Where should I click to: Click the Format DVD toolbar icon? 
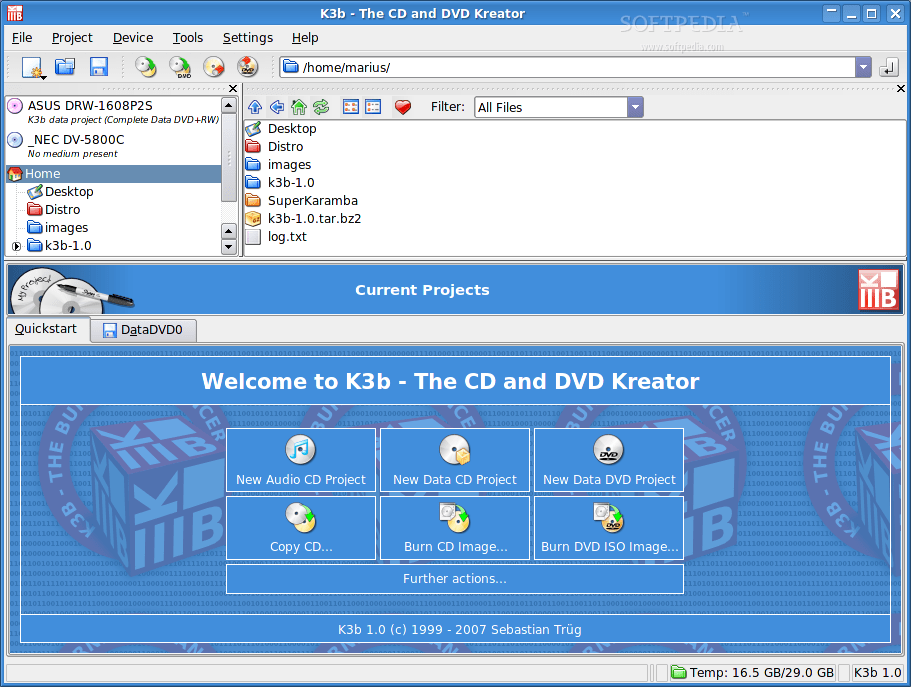(248, 67)
